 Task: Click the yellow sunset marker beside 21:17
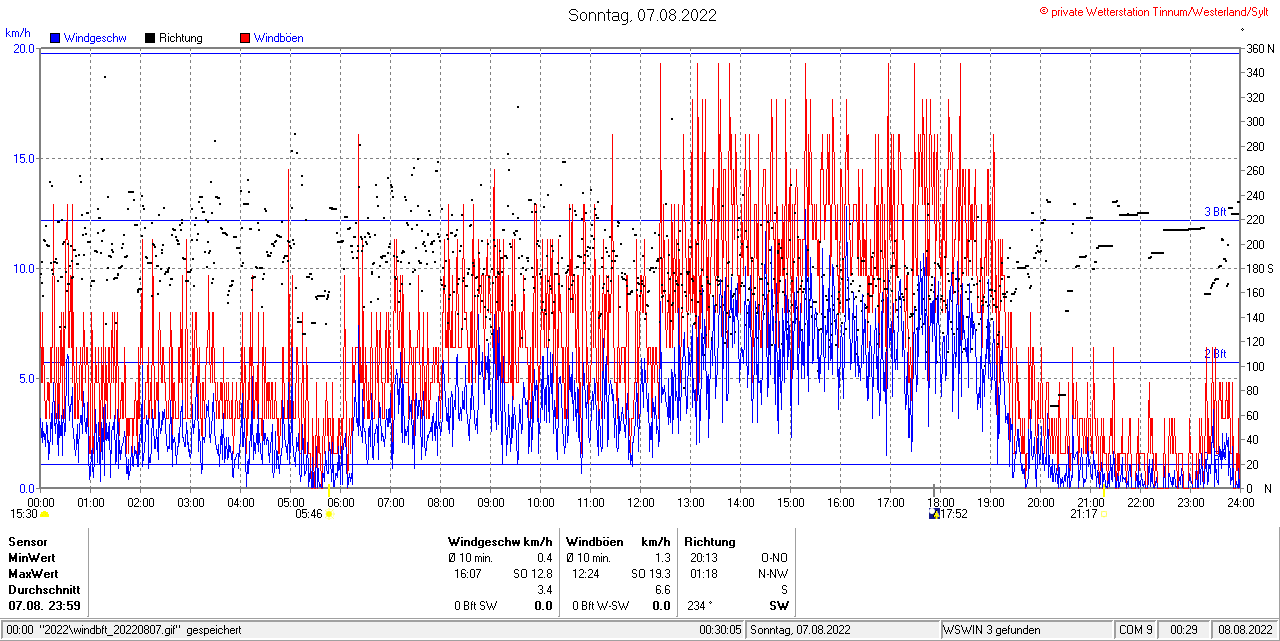click(1104, 514)
